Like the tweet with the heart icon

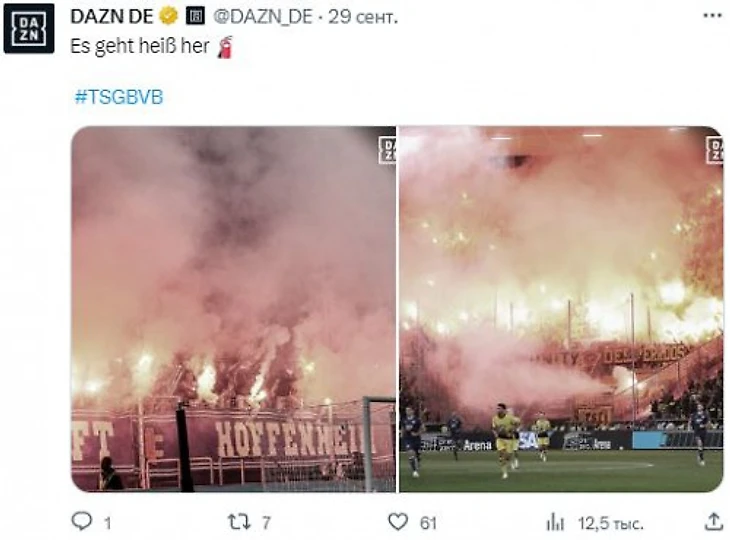pyautogui.click(x=398, y=522)
